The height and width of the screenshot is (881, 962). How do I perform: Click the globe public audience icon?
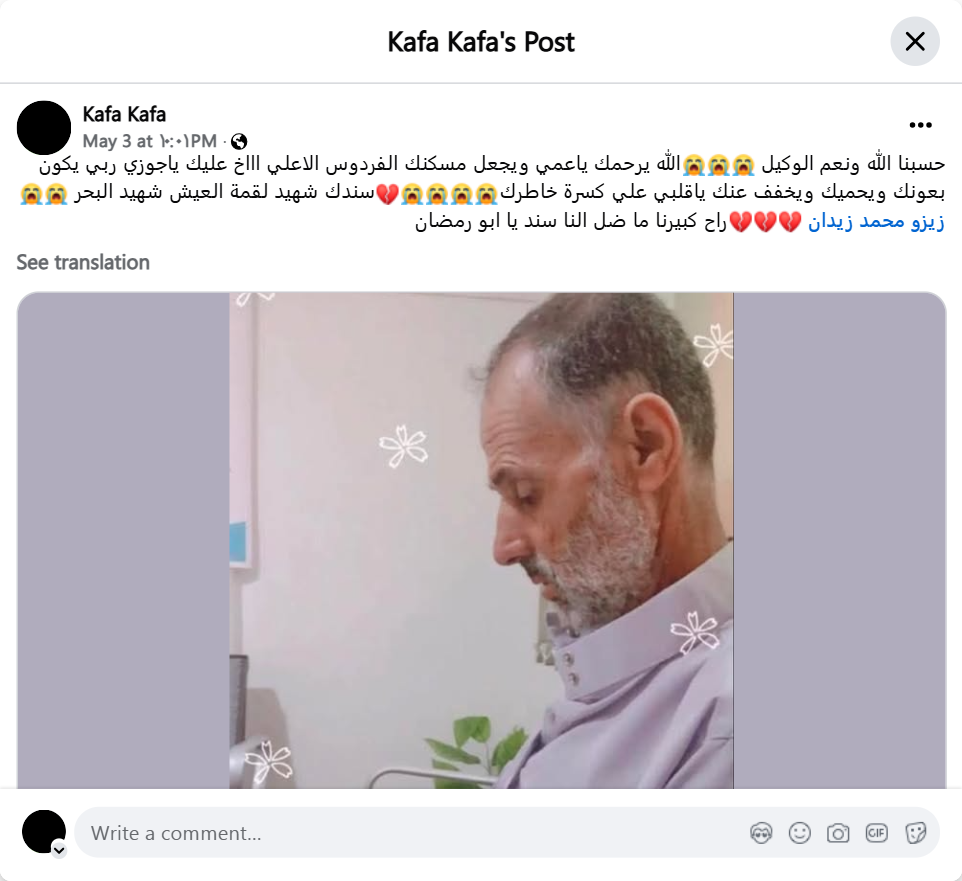click(x=239, y=142)
